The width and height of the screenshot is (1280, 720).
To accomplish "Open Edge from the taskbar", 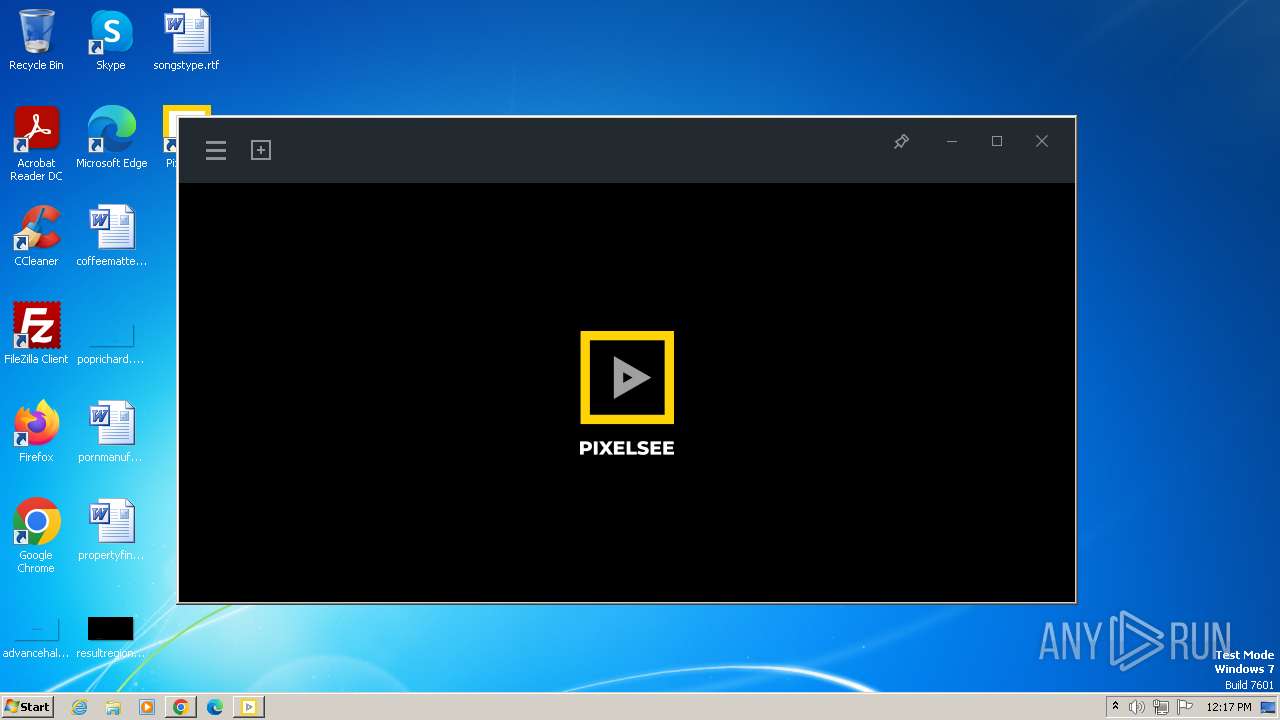I will [215, 707].
